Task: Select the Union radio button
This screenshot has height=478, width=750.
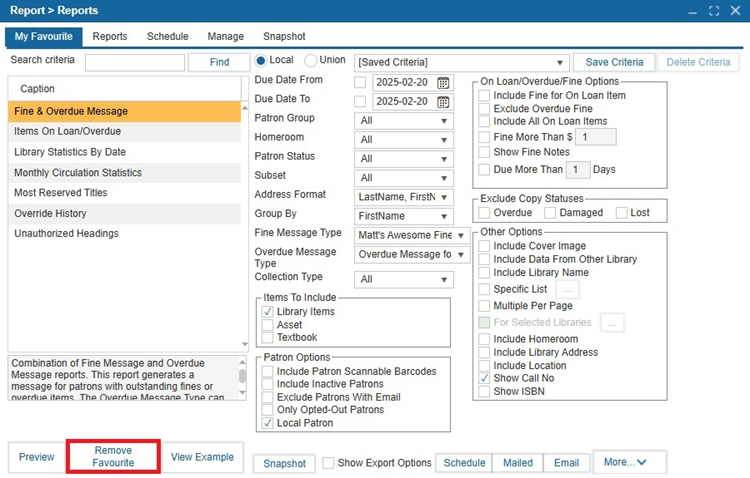Action: pos(311,60)
